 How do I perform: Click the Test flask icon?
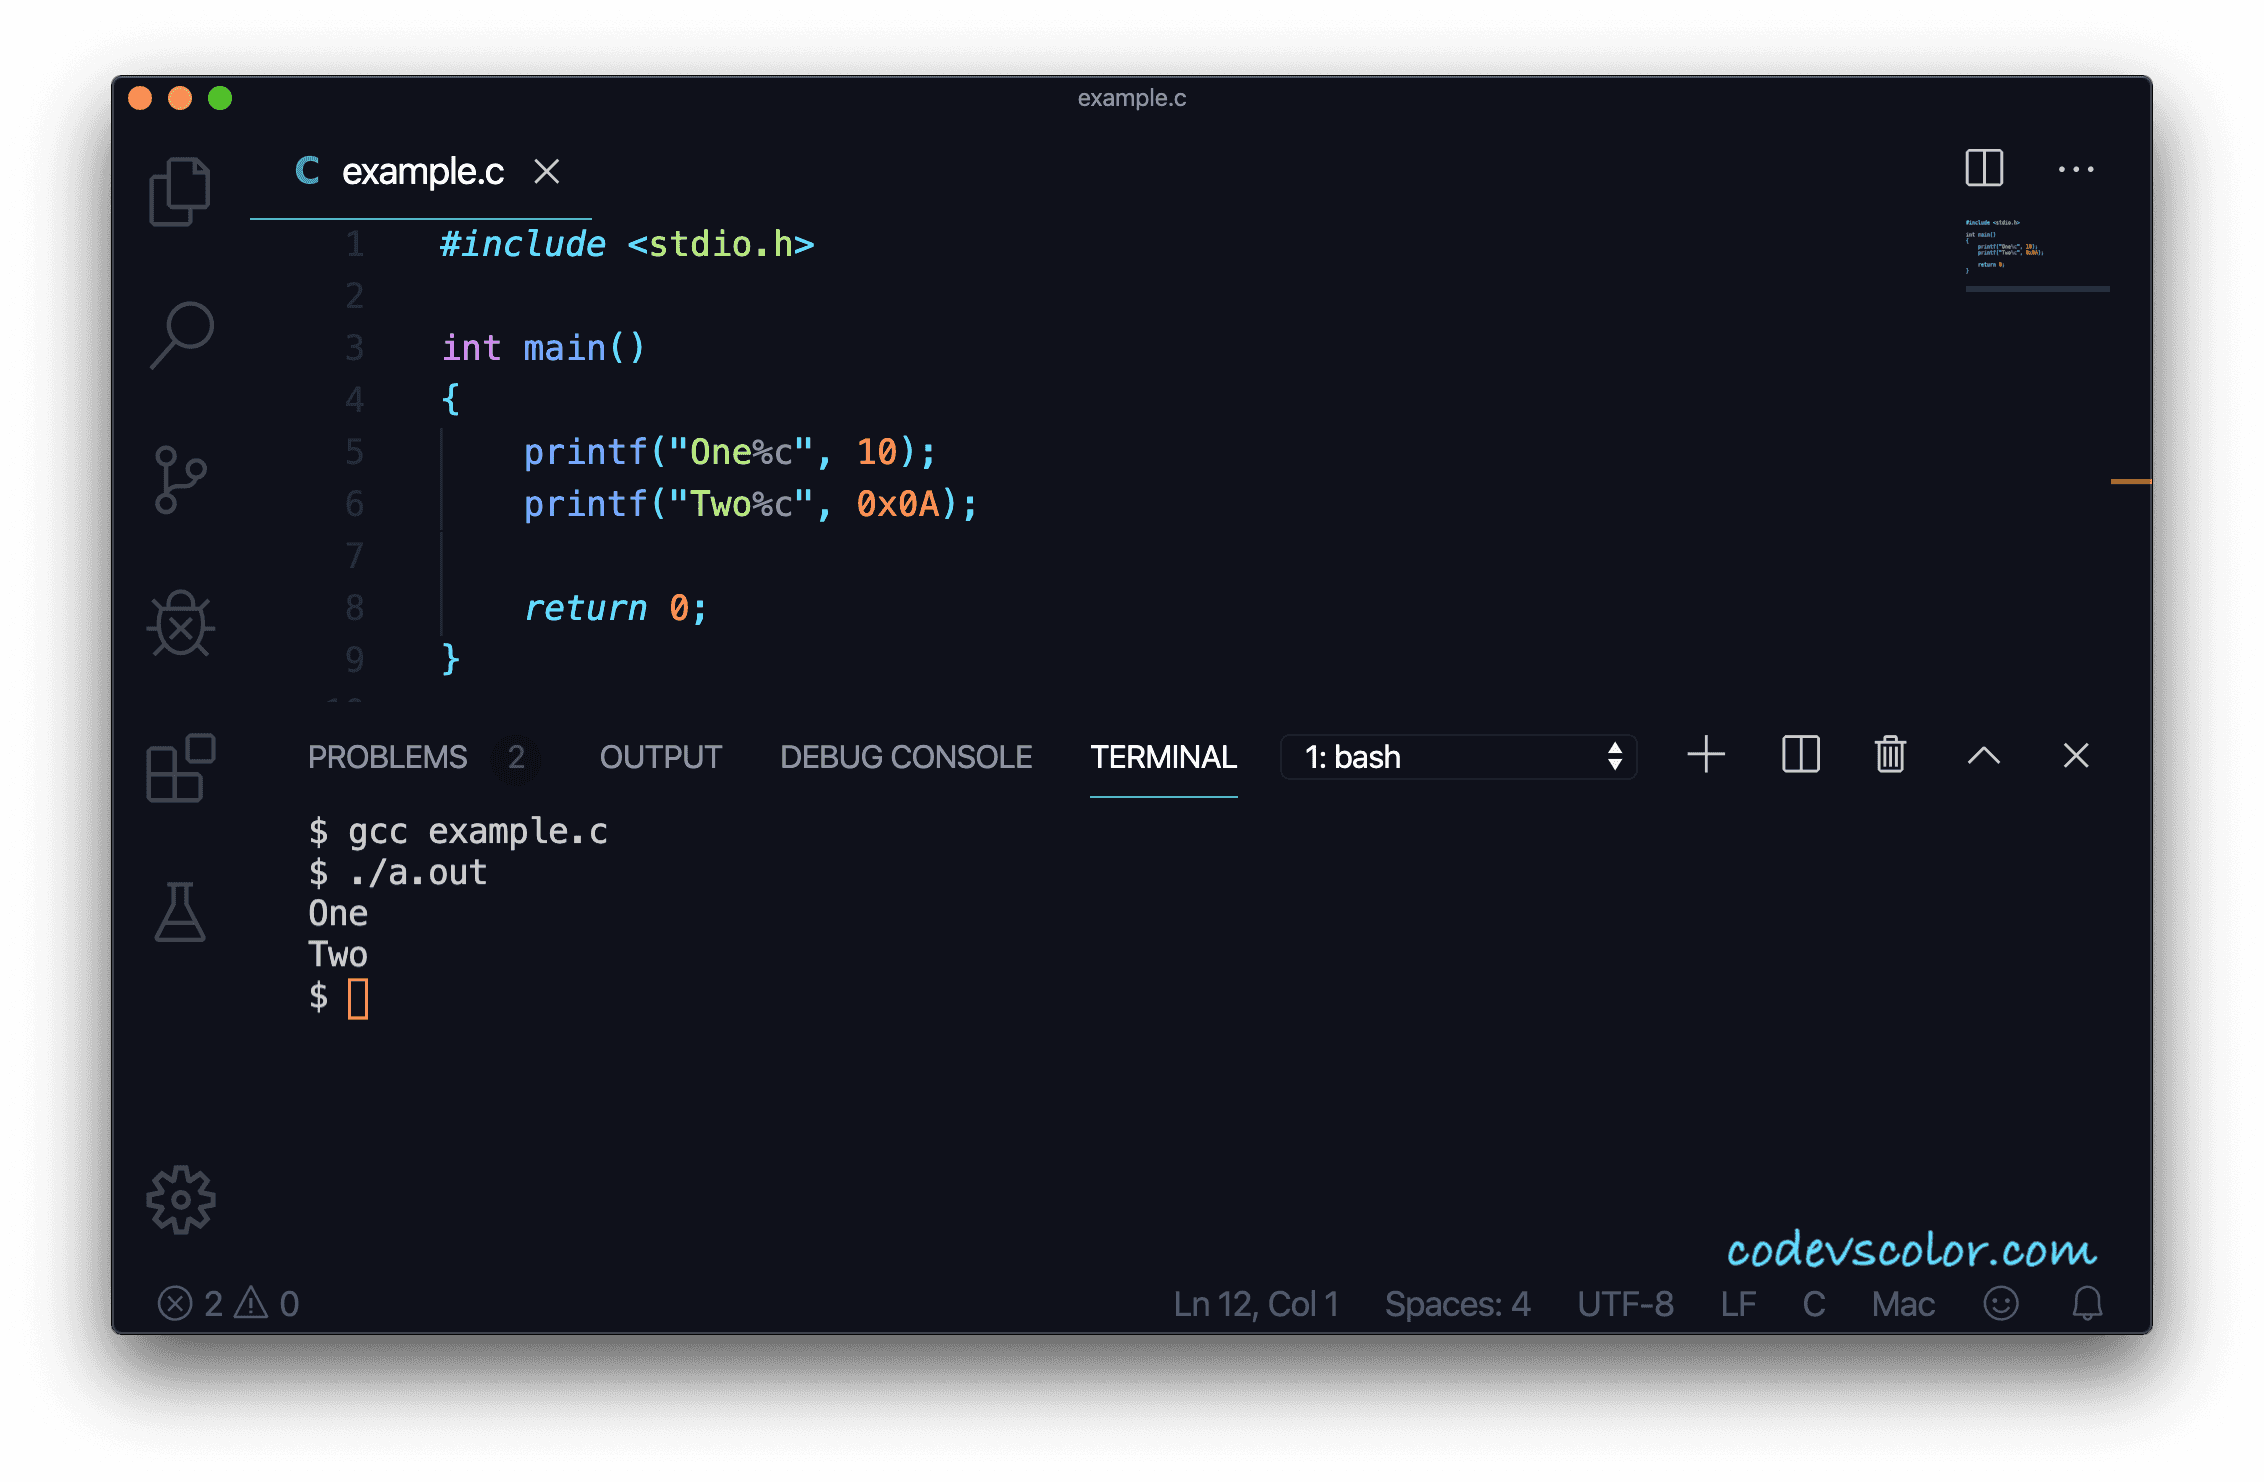click(x=180, y=912)
